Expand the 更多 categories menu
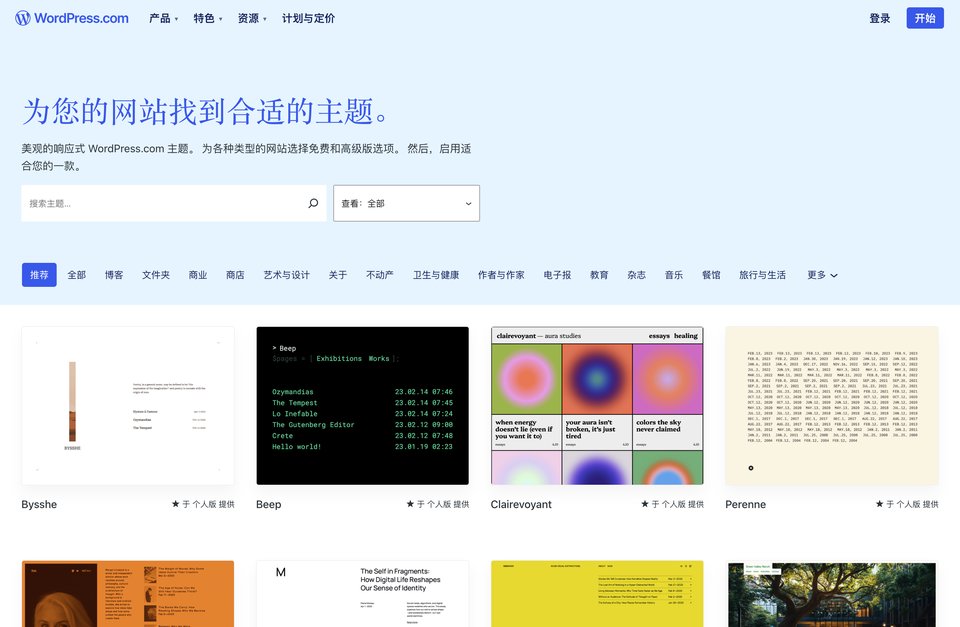This screenshot has height=627, width=960. (822, 275)
